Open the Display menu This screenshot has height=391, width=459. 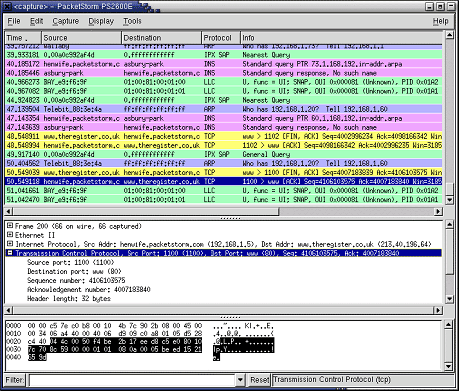click(x=101, y=21)
